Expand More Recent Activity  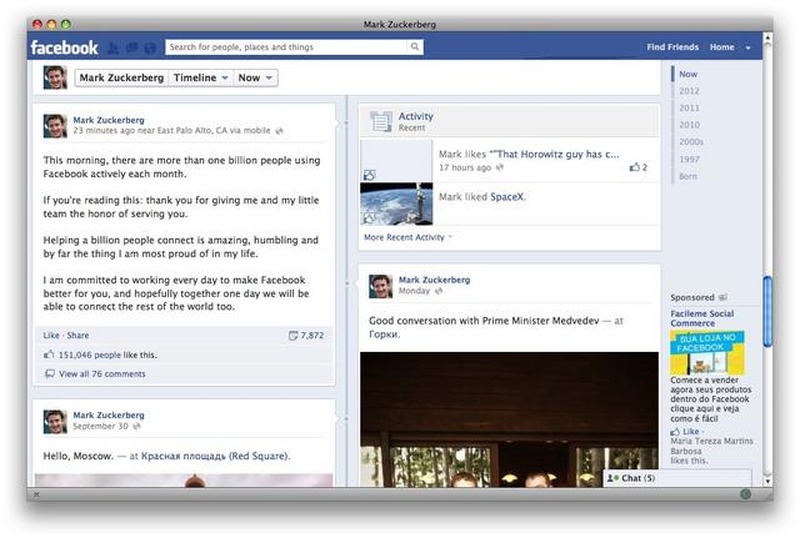coord(407,237)
